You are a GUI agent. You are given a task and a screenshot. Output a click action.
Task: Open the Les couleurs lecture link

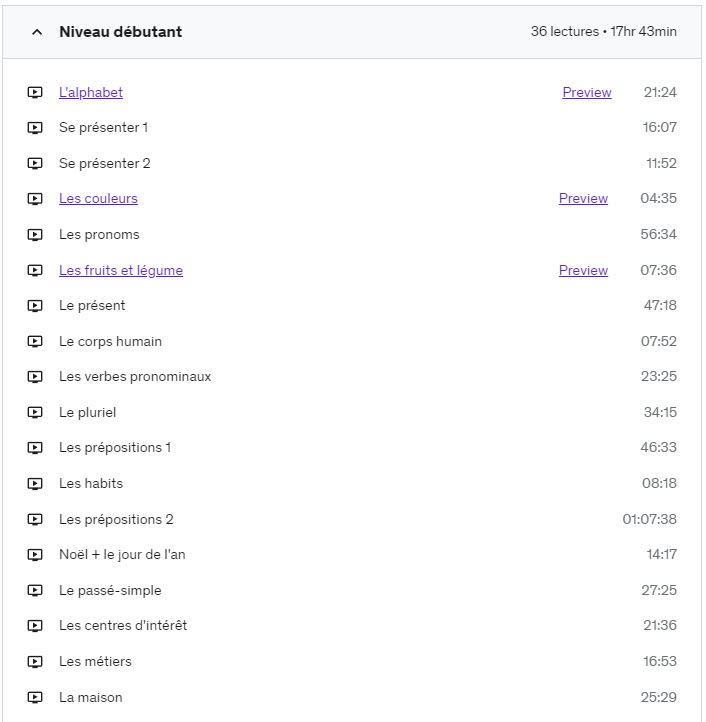(98, 199)
